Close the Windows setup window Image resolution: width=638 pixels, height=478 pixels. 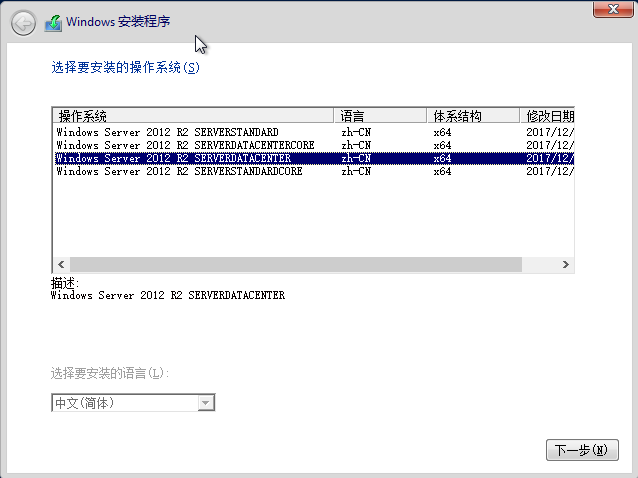pyautogui.click(x=613, y=9)
